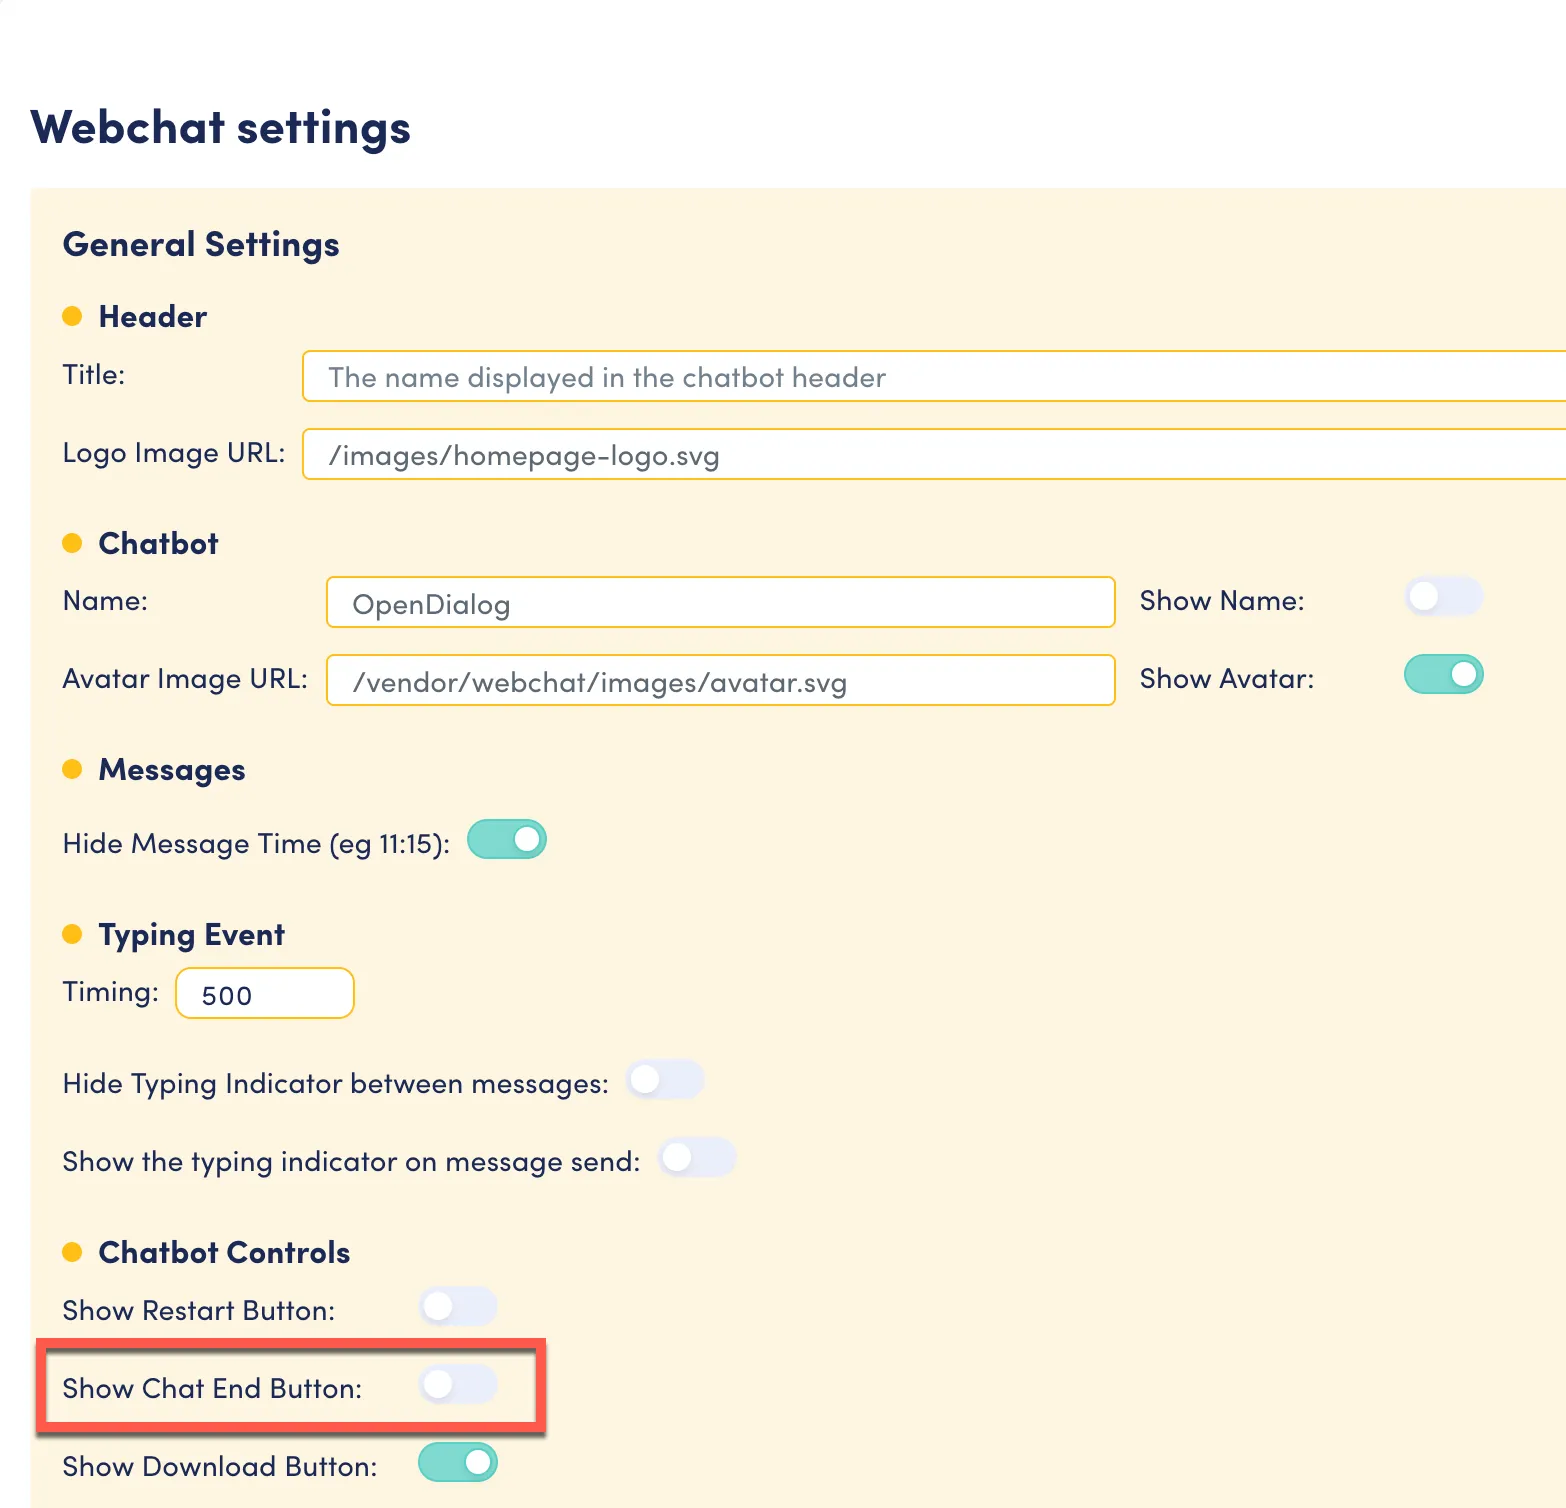This screenshot has width=1566, height=1508.
Task: Enable Show Chat End Button toggle
Action: pyautogui.click(x=458, y=1385)
